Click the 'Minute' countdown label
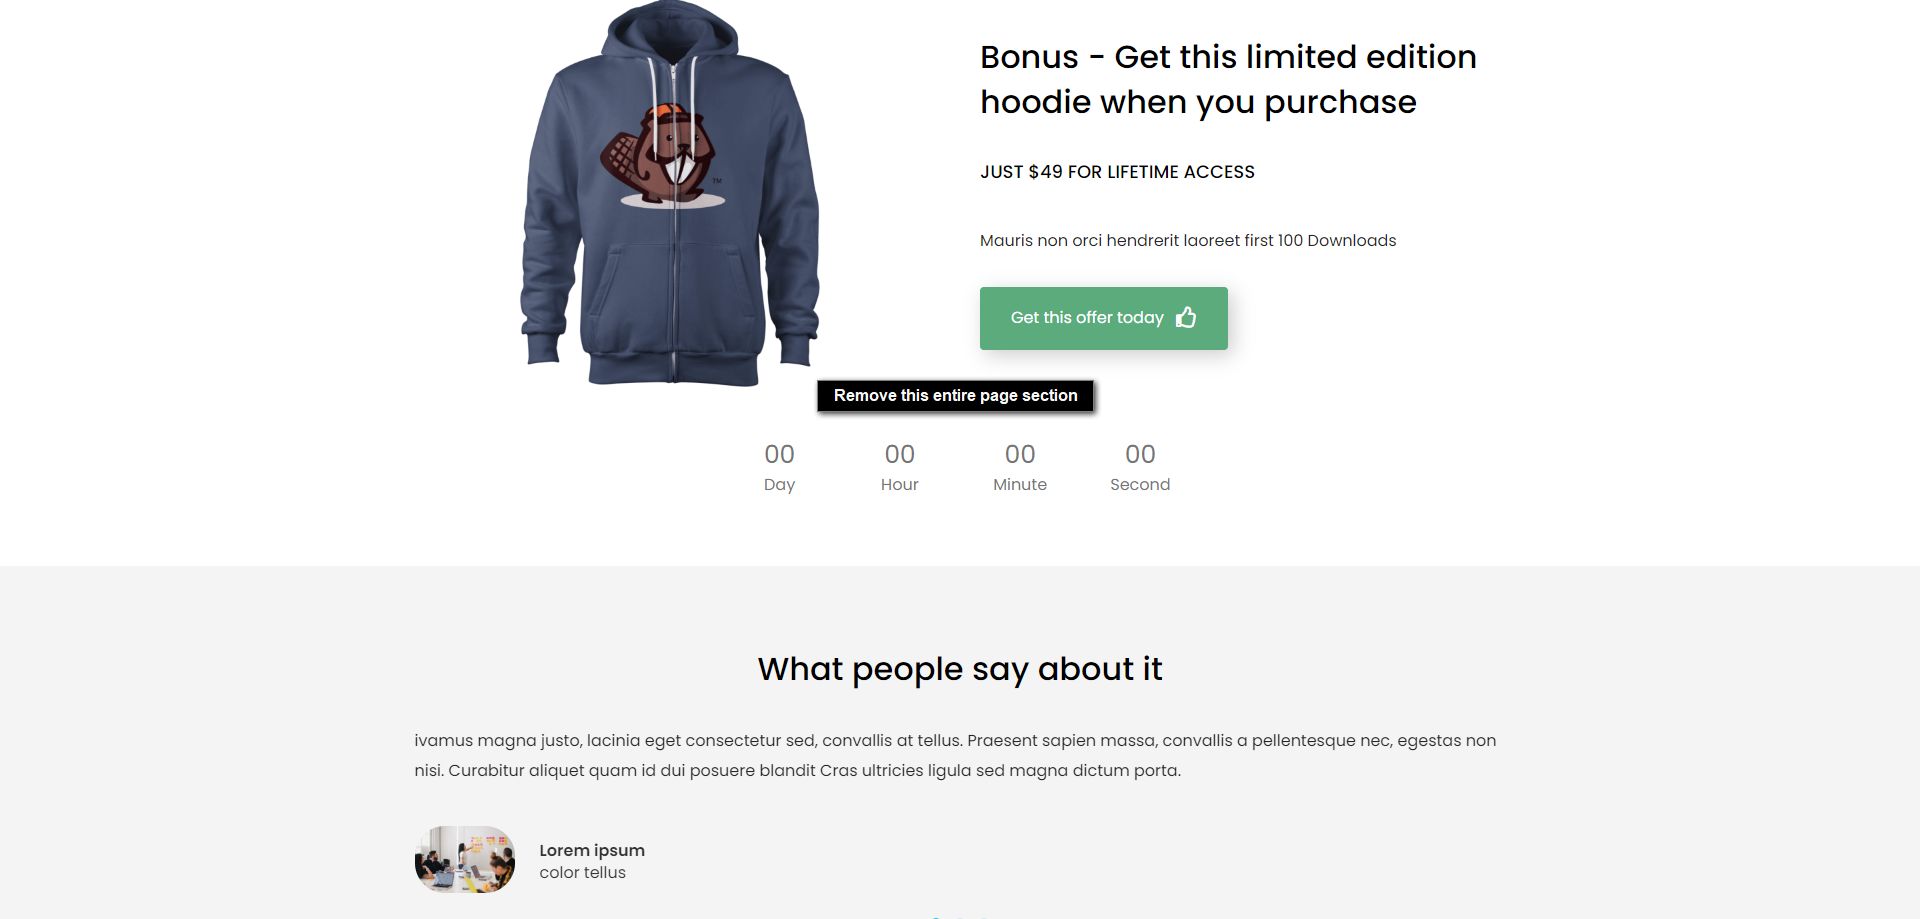Image resolution: width=1920 pixels, height=919 pixels. pos(1020,485)
